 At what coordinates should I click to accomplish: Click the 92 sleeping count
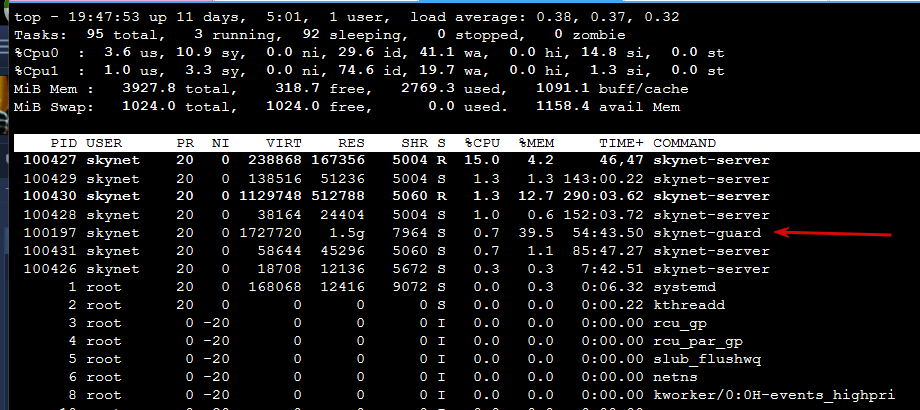pos(311,35)
